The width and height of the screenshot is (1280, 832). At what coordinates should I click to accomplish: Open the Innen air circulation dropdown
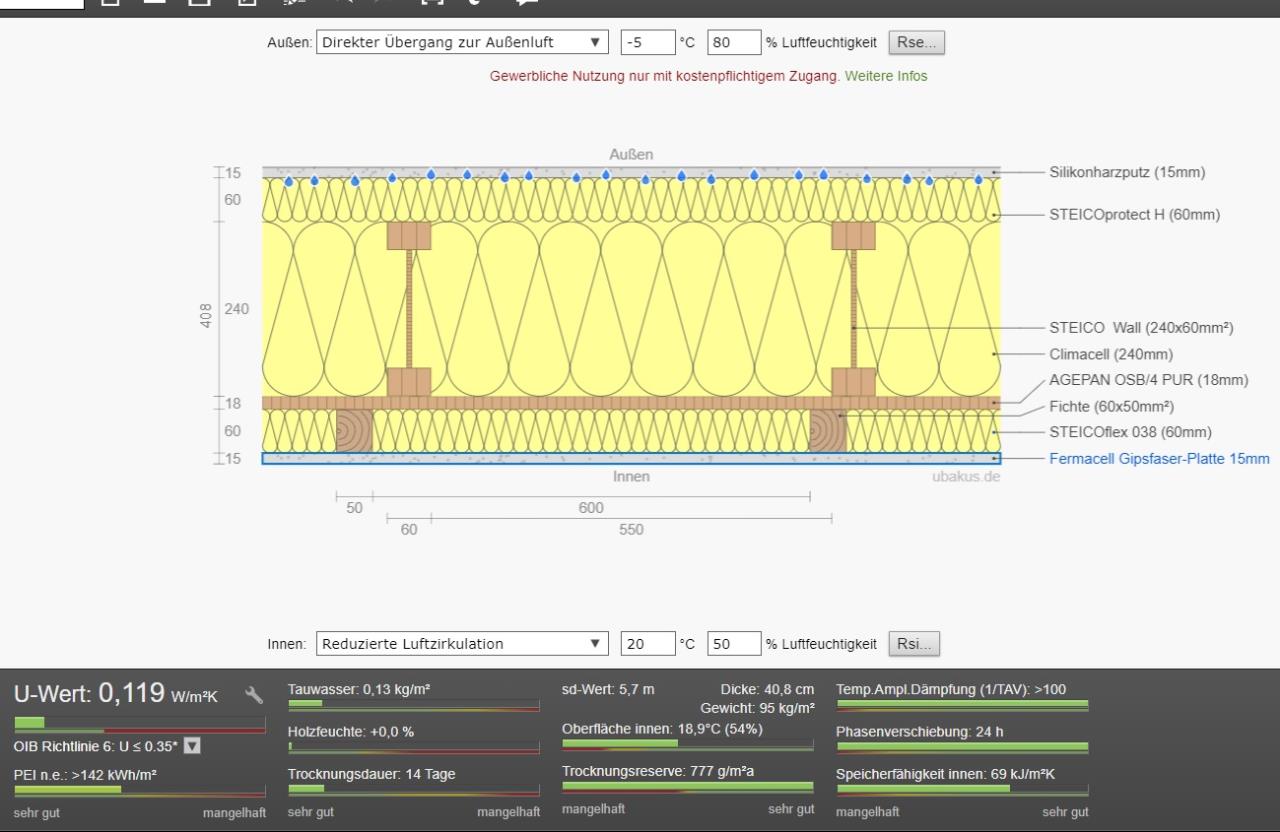[462, 644]
